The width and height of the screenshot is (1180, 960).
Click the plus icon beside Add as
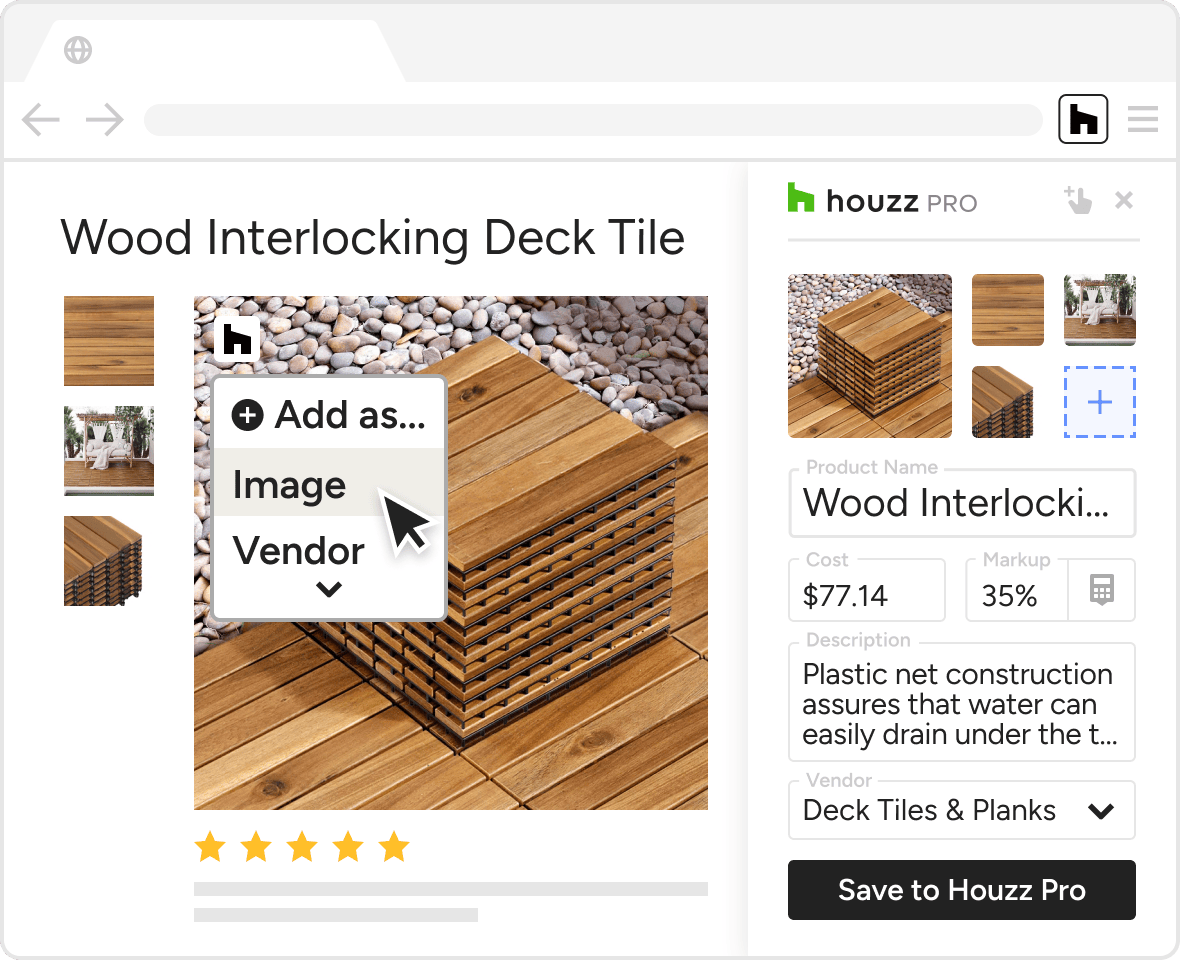247,414
